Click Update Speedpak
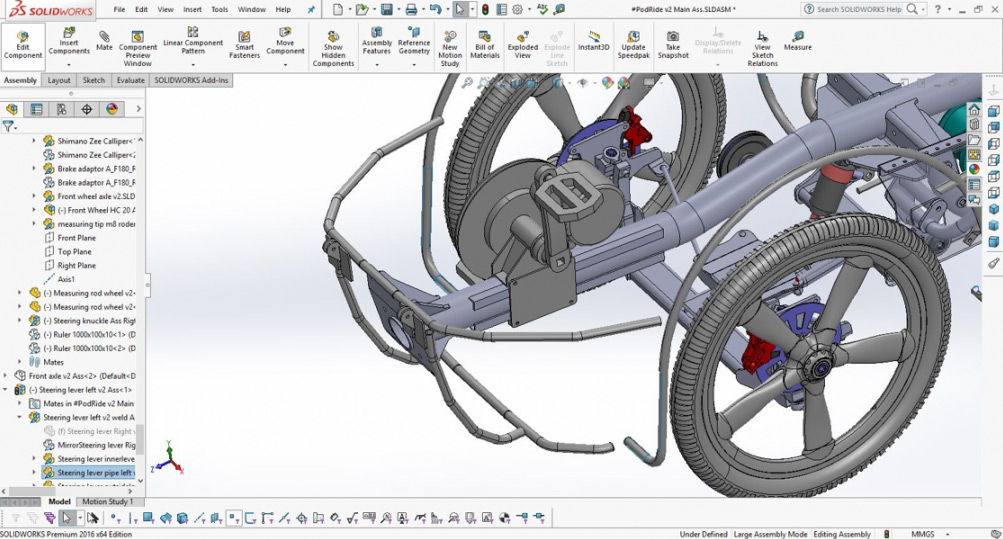Image resolution: width=1003 pixels, height=539 pixels. [633, 45]
